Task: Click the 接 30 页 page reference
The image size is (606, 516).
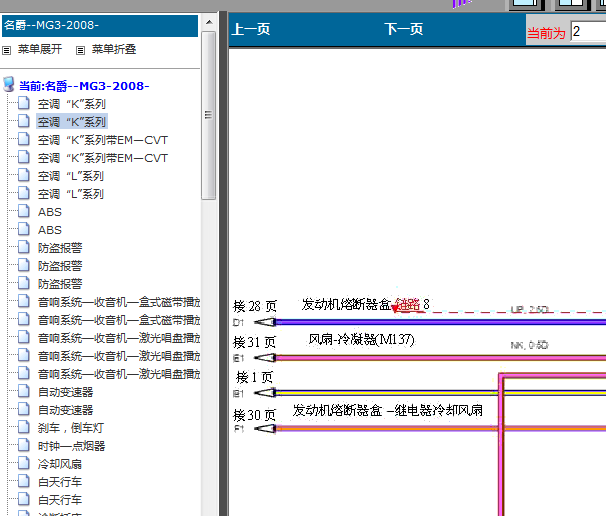Action: pyautogui.click(x=254, y=415)
